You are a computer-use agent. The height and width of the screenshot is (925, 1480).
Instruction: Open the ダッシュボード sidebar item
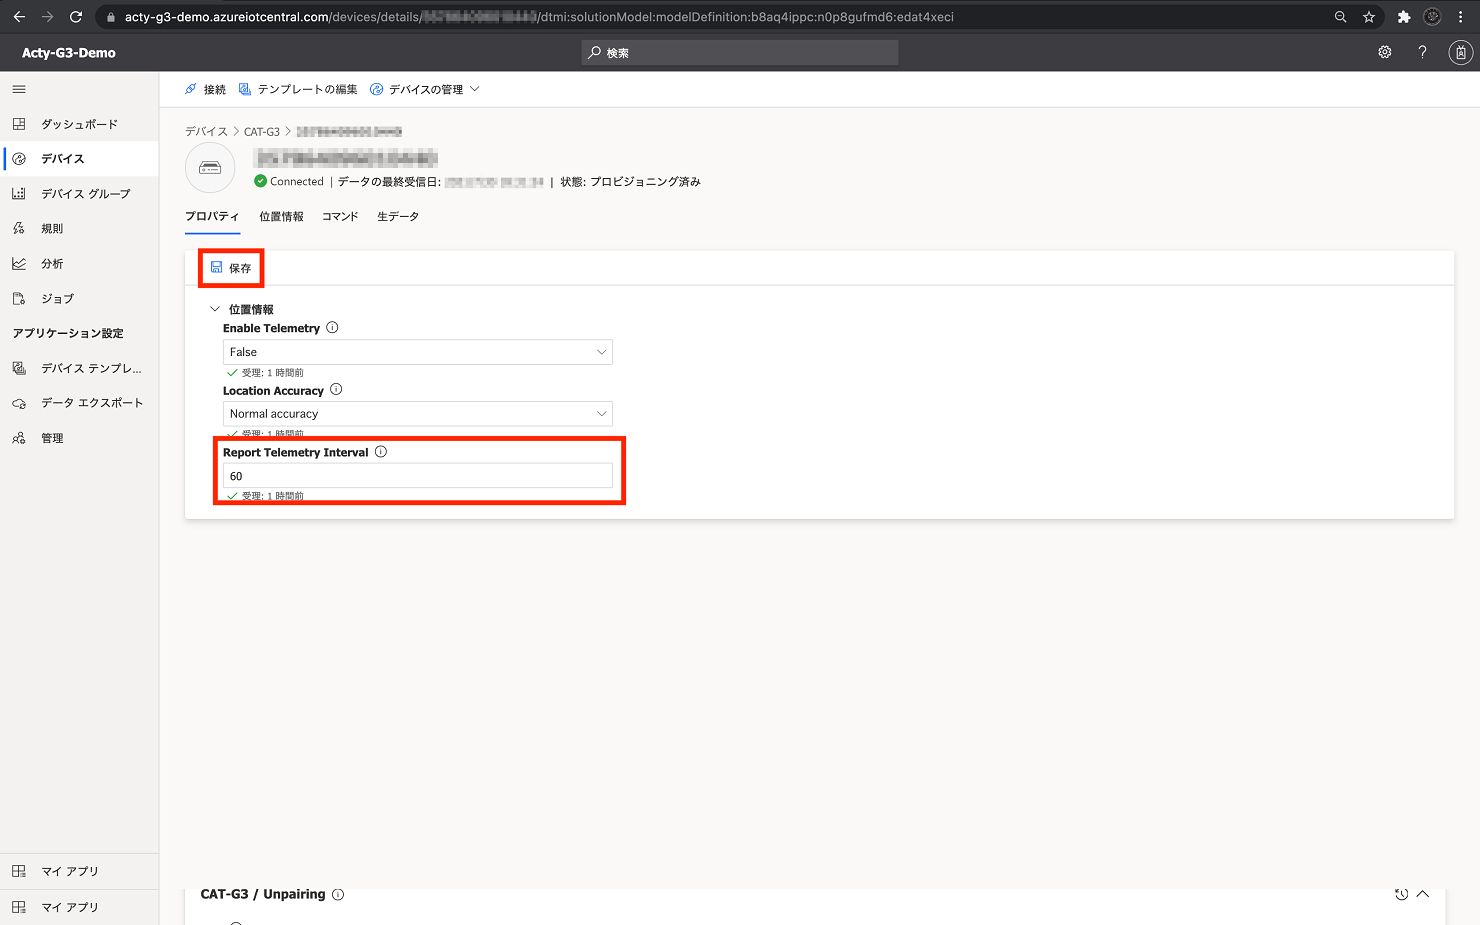click(x=79, y=124)
